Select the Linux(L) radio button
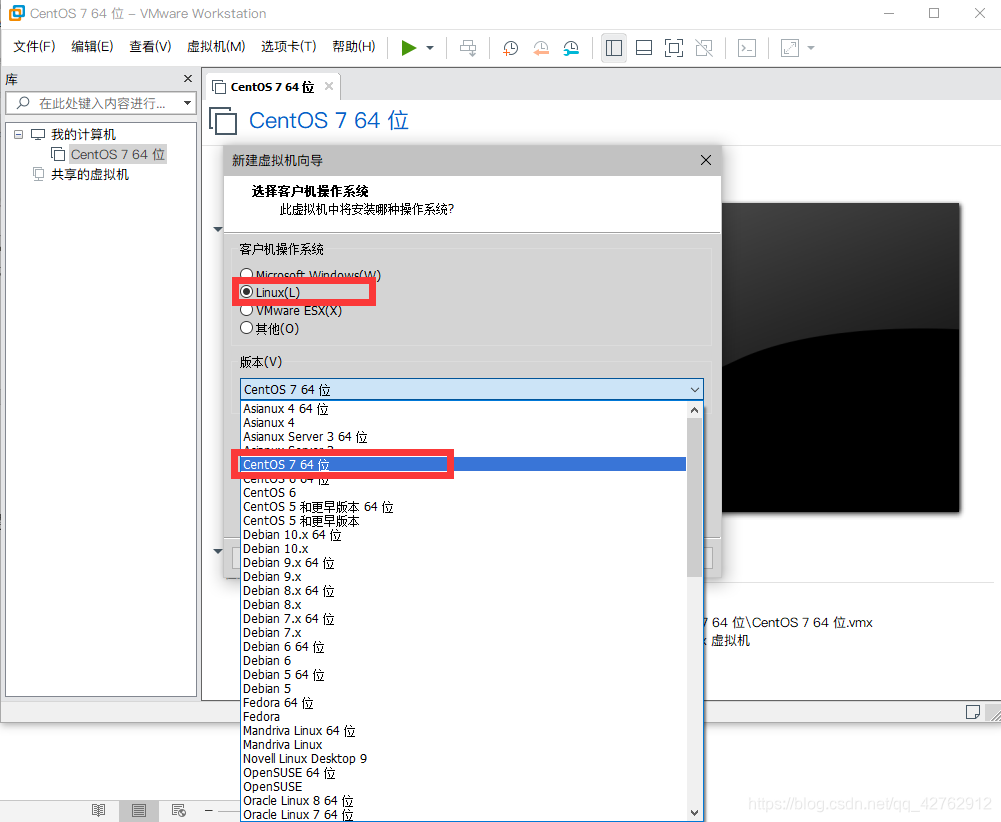This screenshot has height=822, width=1001. click(x=246, y=292)
